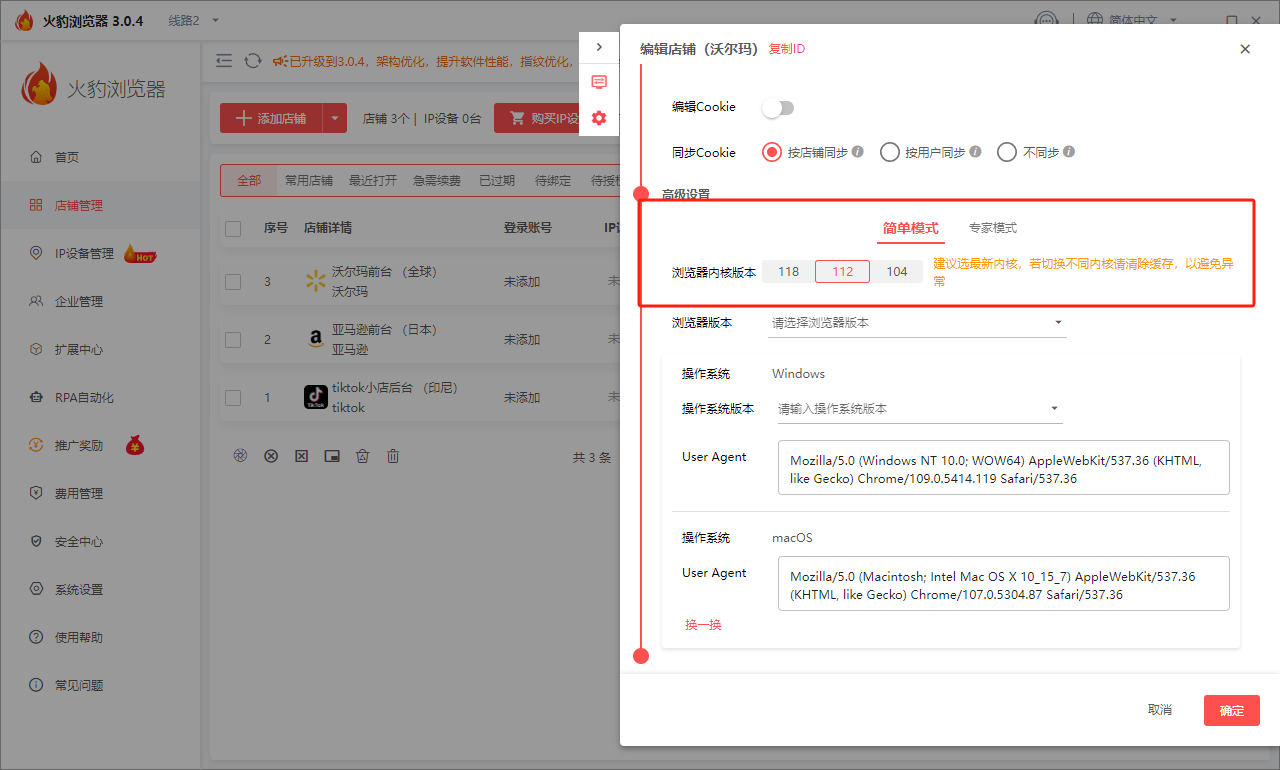
Task: Click the 换一换 link to regenerate
Action: click(x=703, y=625)
